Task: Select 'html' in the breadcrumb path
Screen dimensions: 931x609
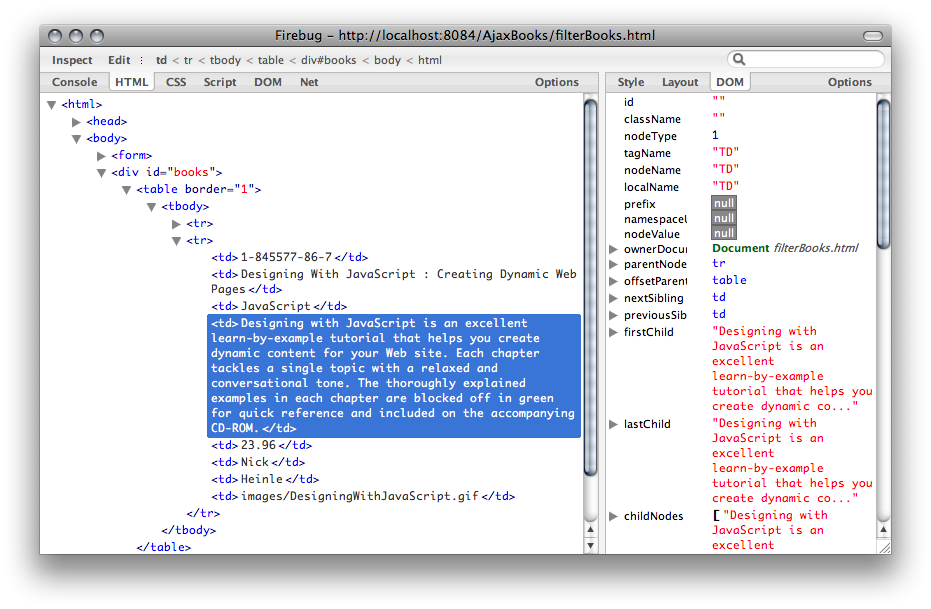Action: pos(430,60)
